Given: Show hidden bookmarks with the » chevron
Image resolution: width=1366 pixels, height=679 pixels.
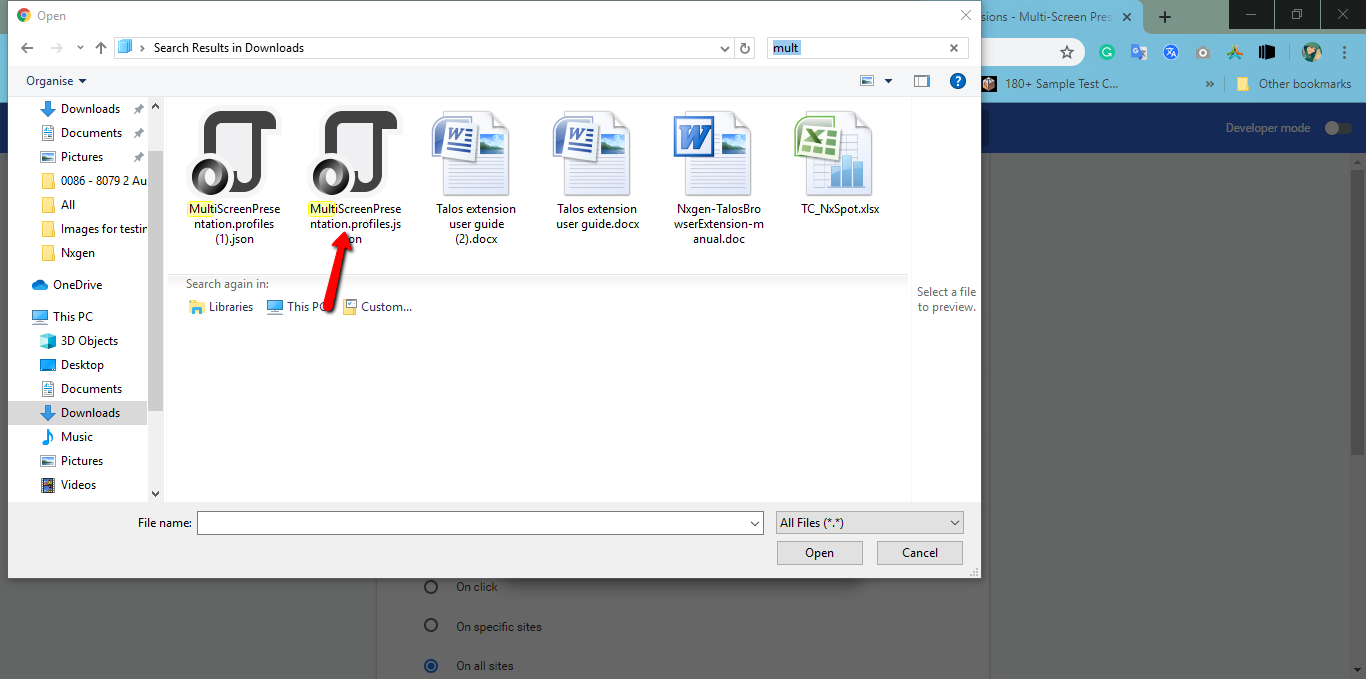Looking at the screenshot, I should point(1211,84).
